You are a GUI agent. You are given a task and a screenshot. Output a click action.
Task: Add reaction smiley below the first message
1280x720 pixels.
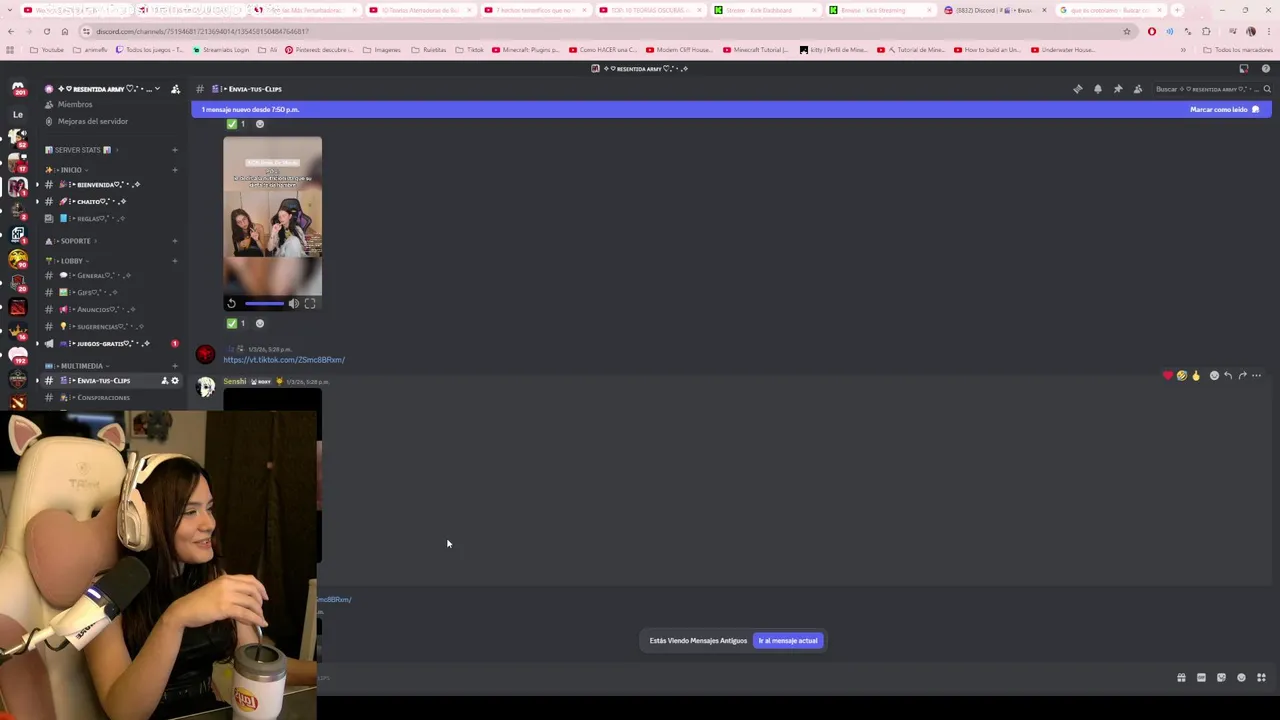260,124
